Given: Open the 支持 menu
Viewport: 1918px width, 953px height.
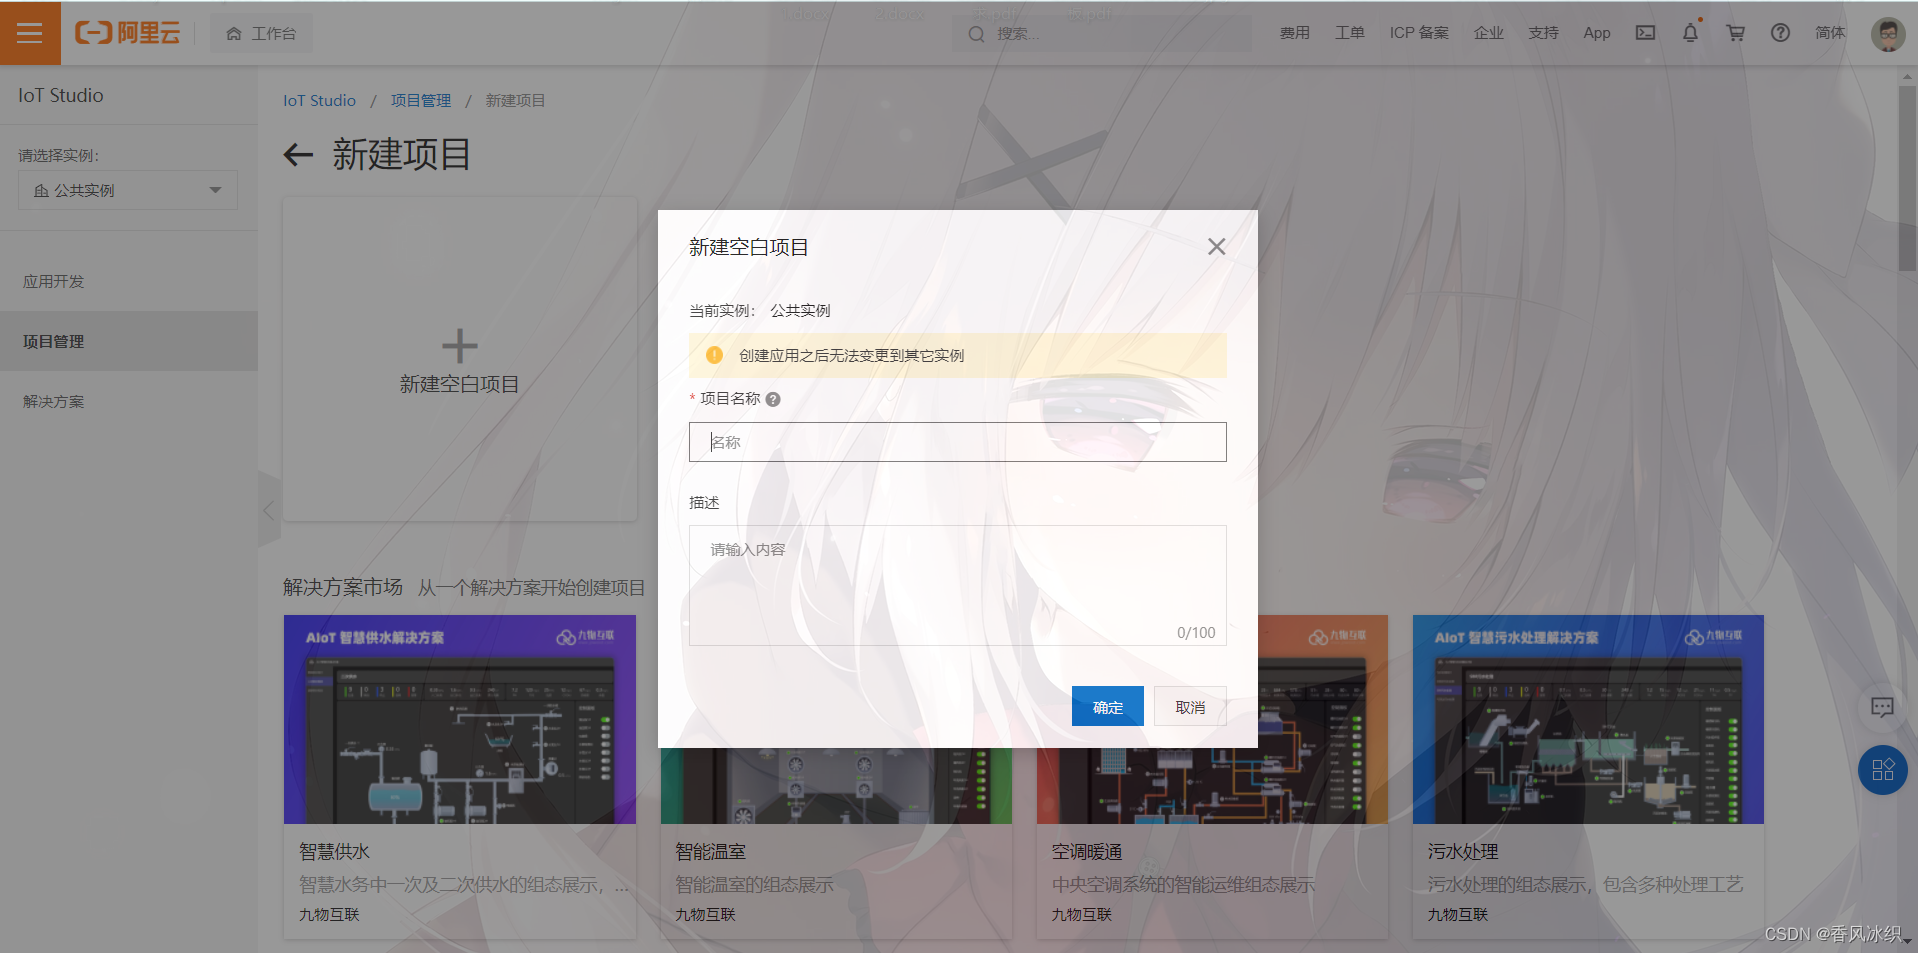Looking at the screenshot, I should click(1543, 33).
